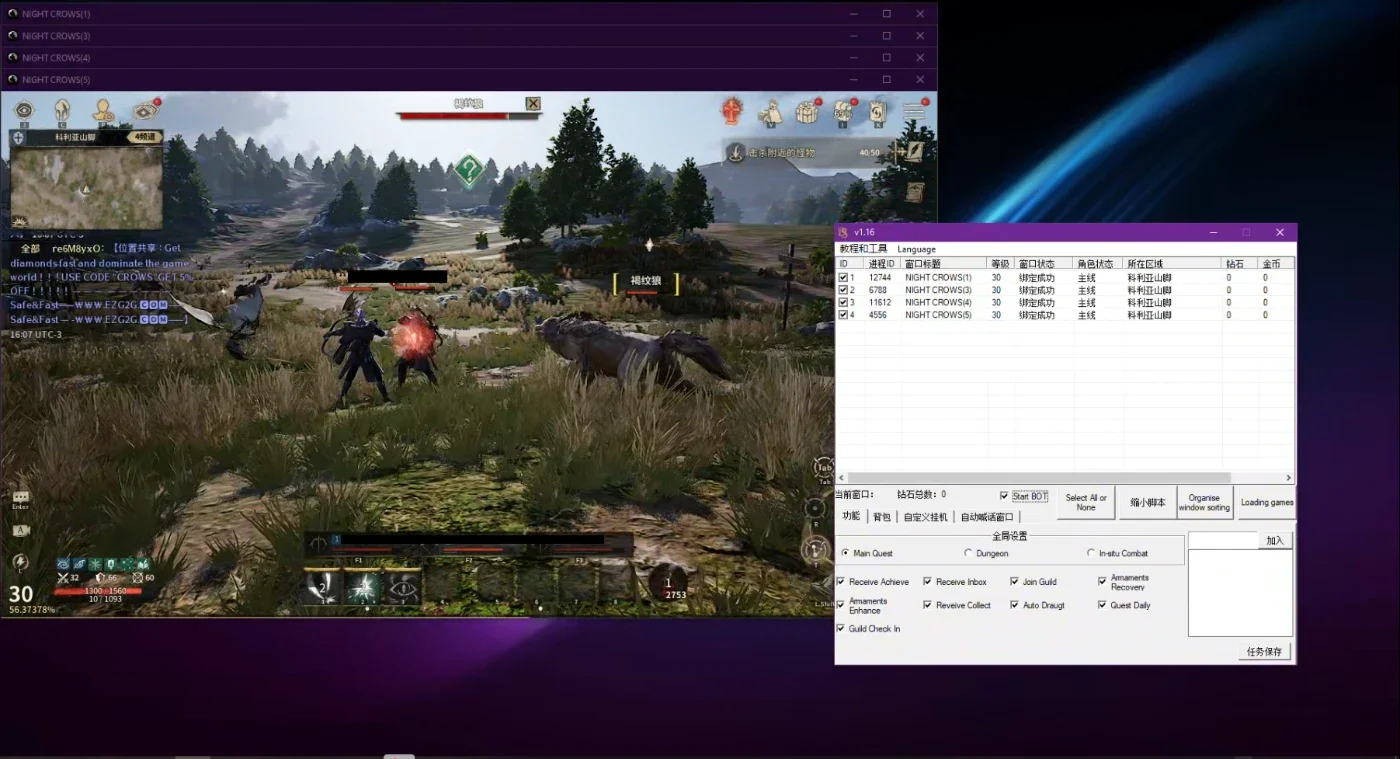Click the sun icon at minimap corner
Screen dimensions: 1400x759
[x=18, y=222]
